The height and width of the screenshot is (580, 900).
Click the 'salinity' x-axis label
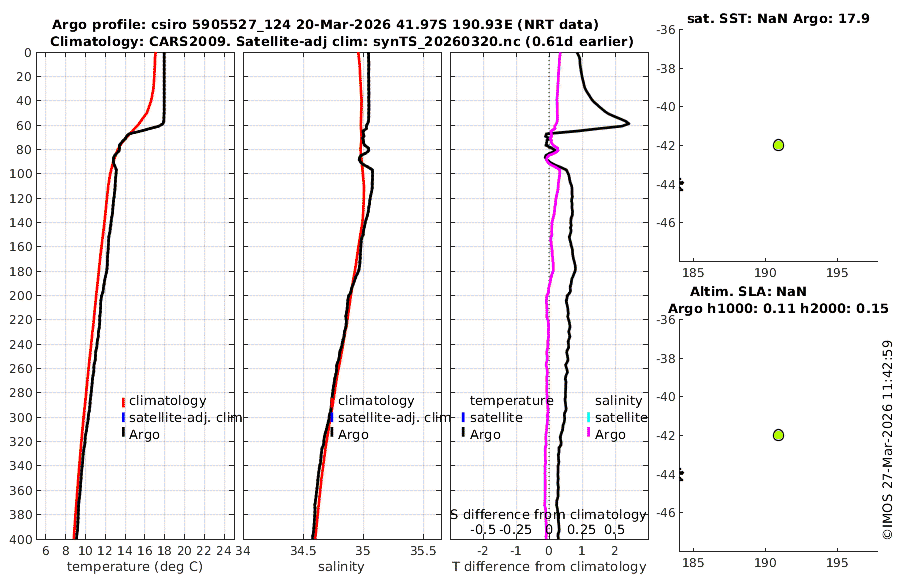(x=341, y=567)
